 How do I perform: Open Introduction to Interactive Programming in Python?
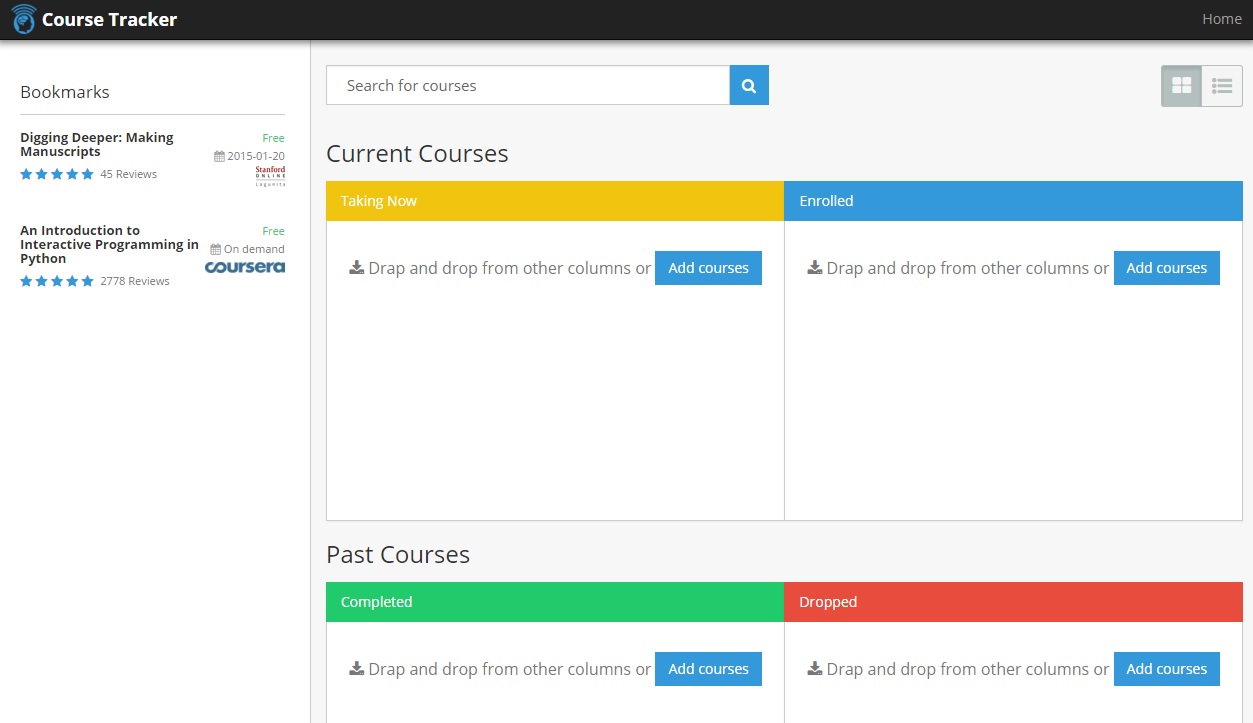(109, 244)
